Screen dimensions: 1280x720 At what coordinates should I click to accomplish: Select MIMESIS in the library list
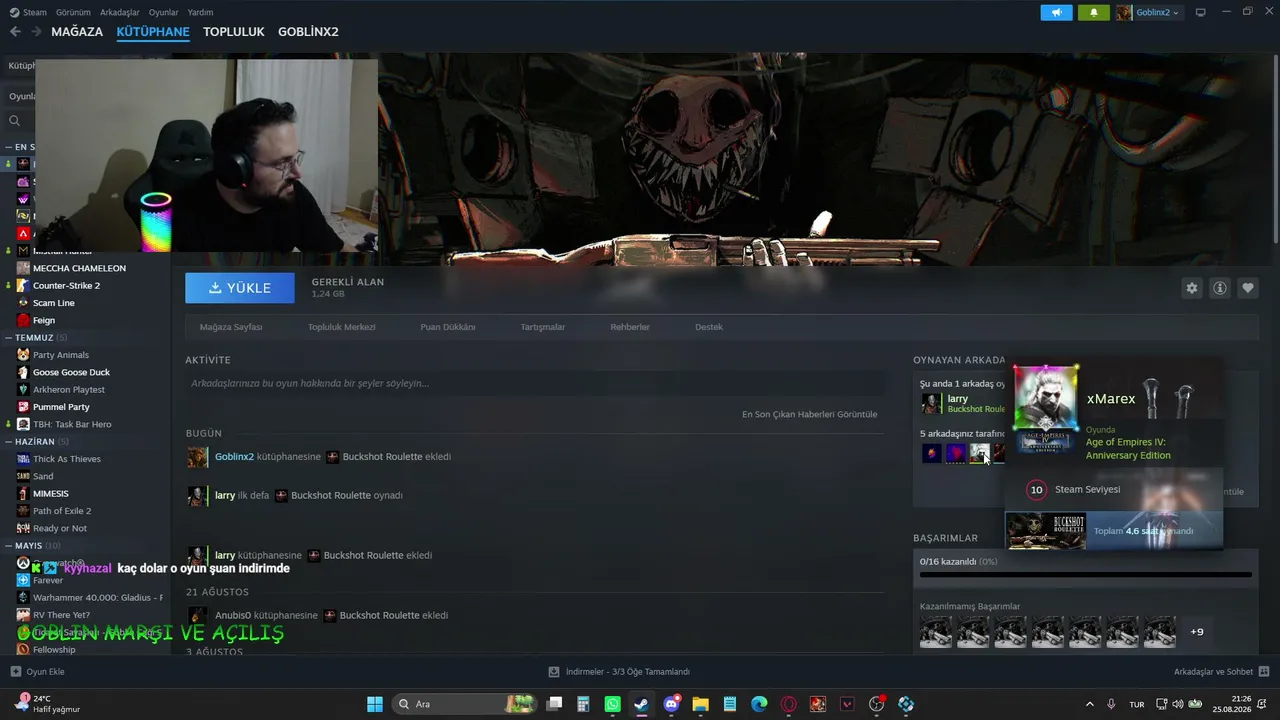click(51, 494)
